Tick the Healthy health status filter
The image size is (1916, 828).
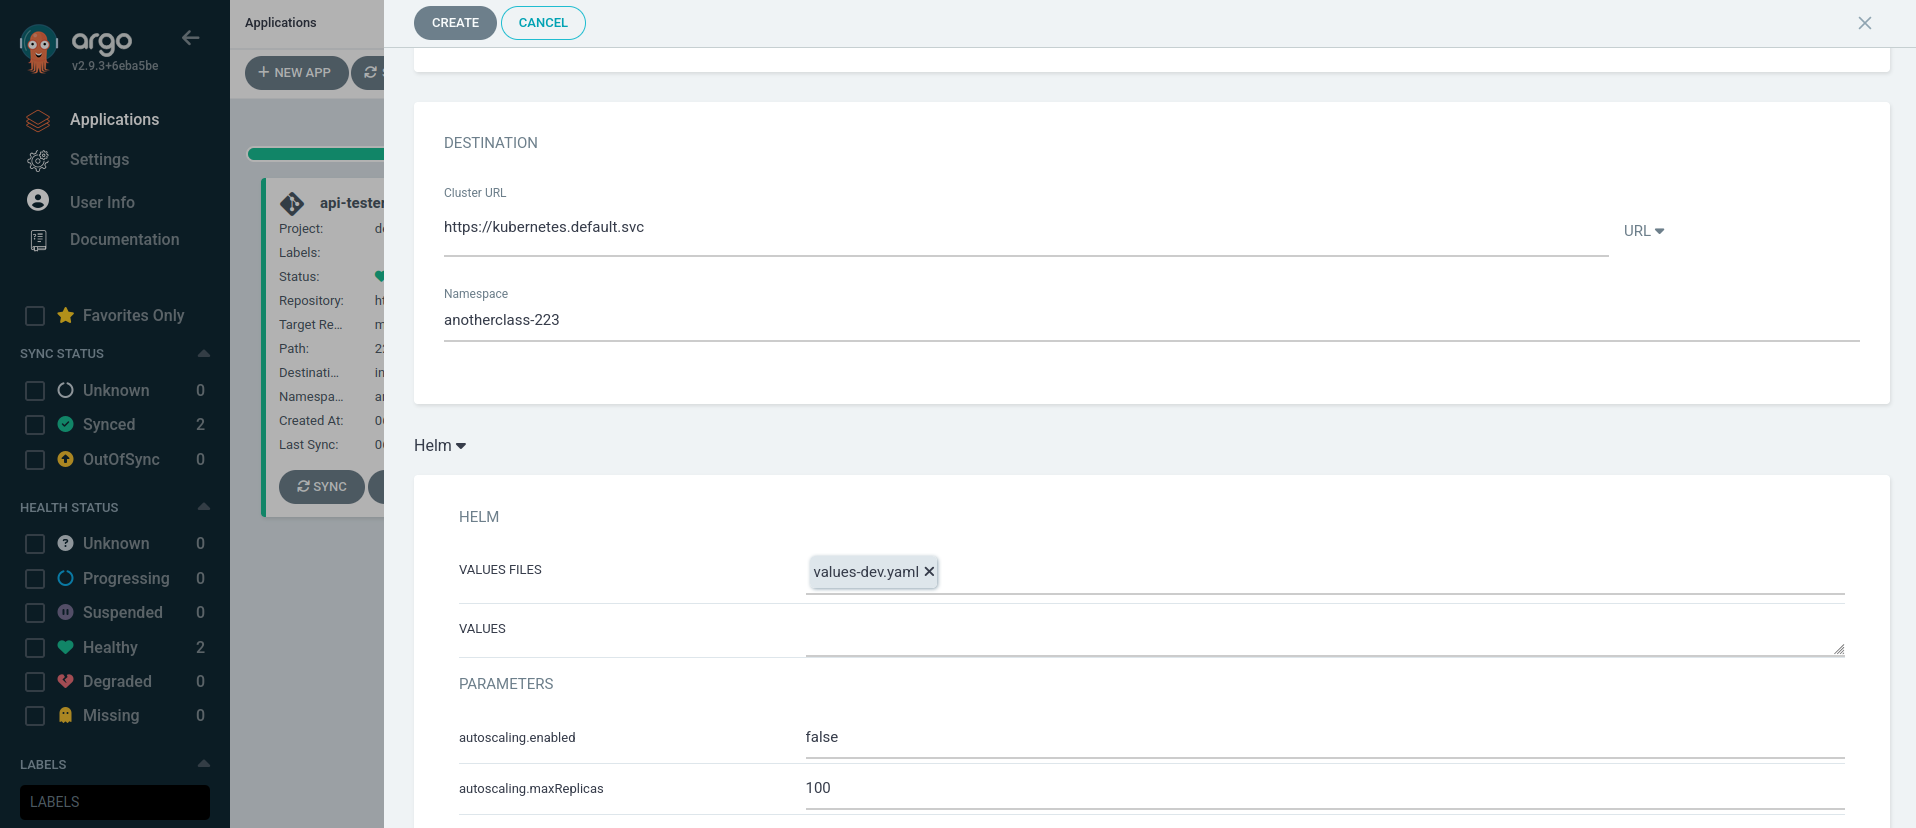click(35, 648)
